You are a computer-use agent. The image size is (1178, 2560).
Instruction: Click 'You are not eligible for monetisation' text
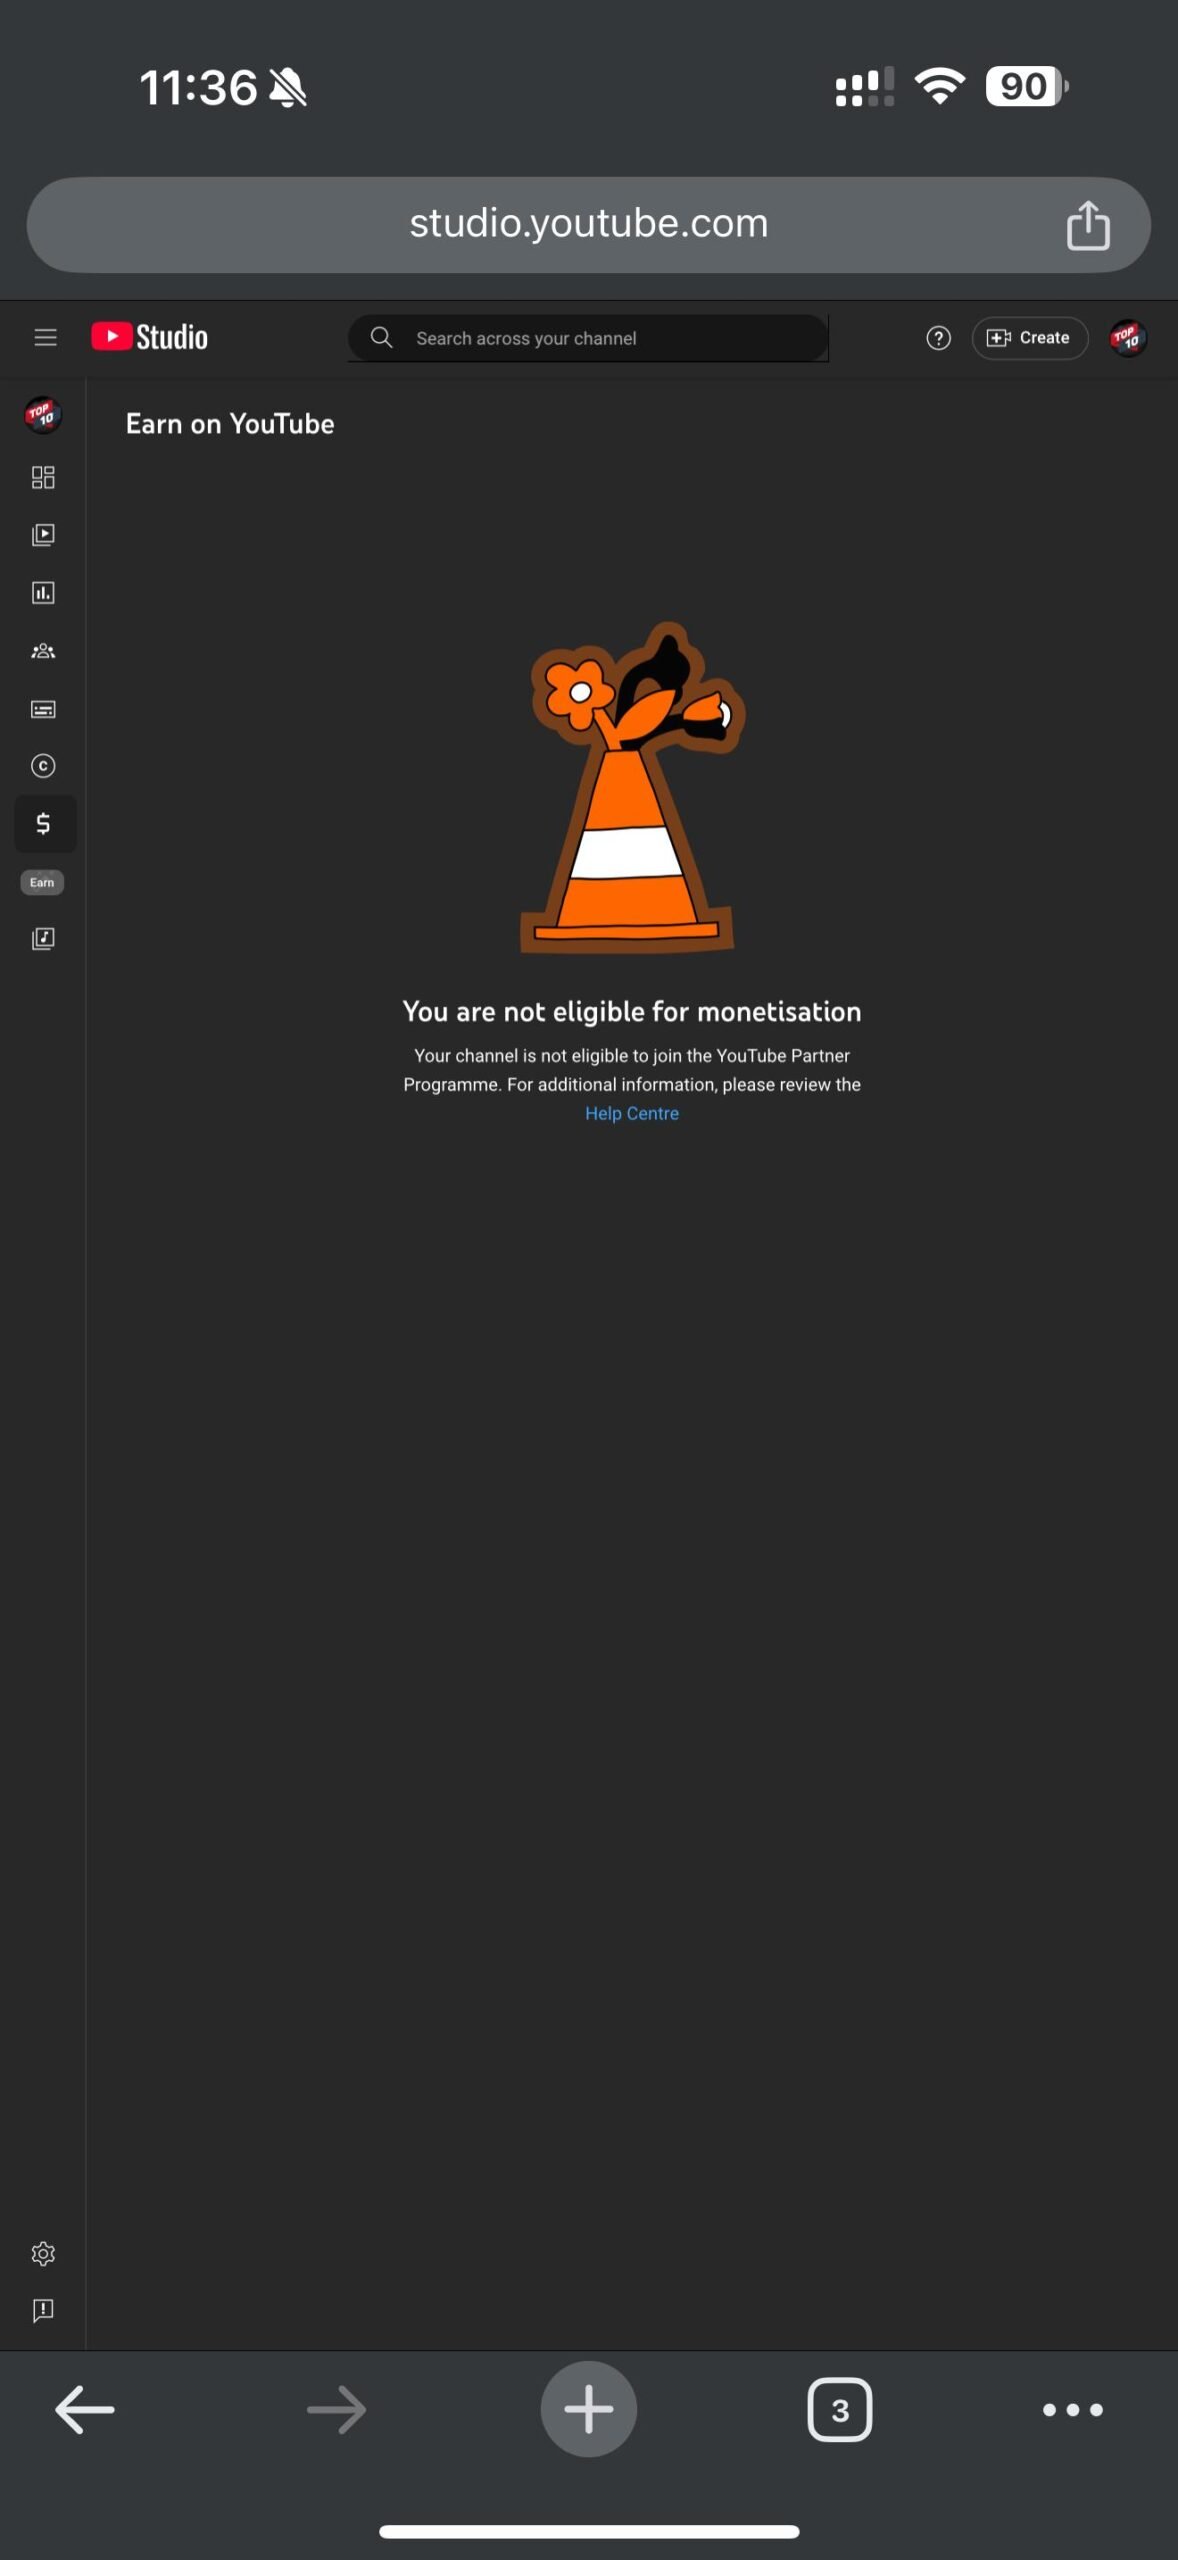click(x=632, y=1012)
